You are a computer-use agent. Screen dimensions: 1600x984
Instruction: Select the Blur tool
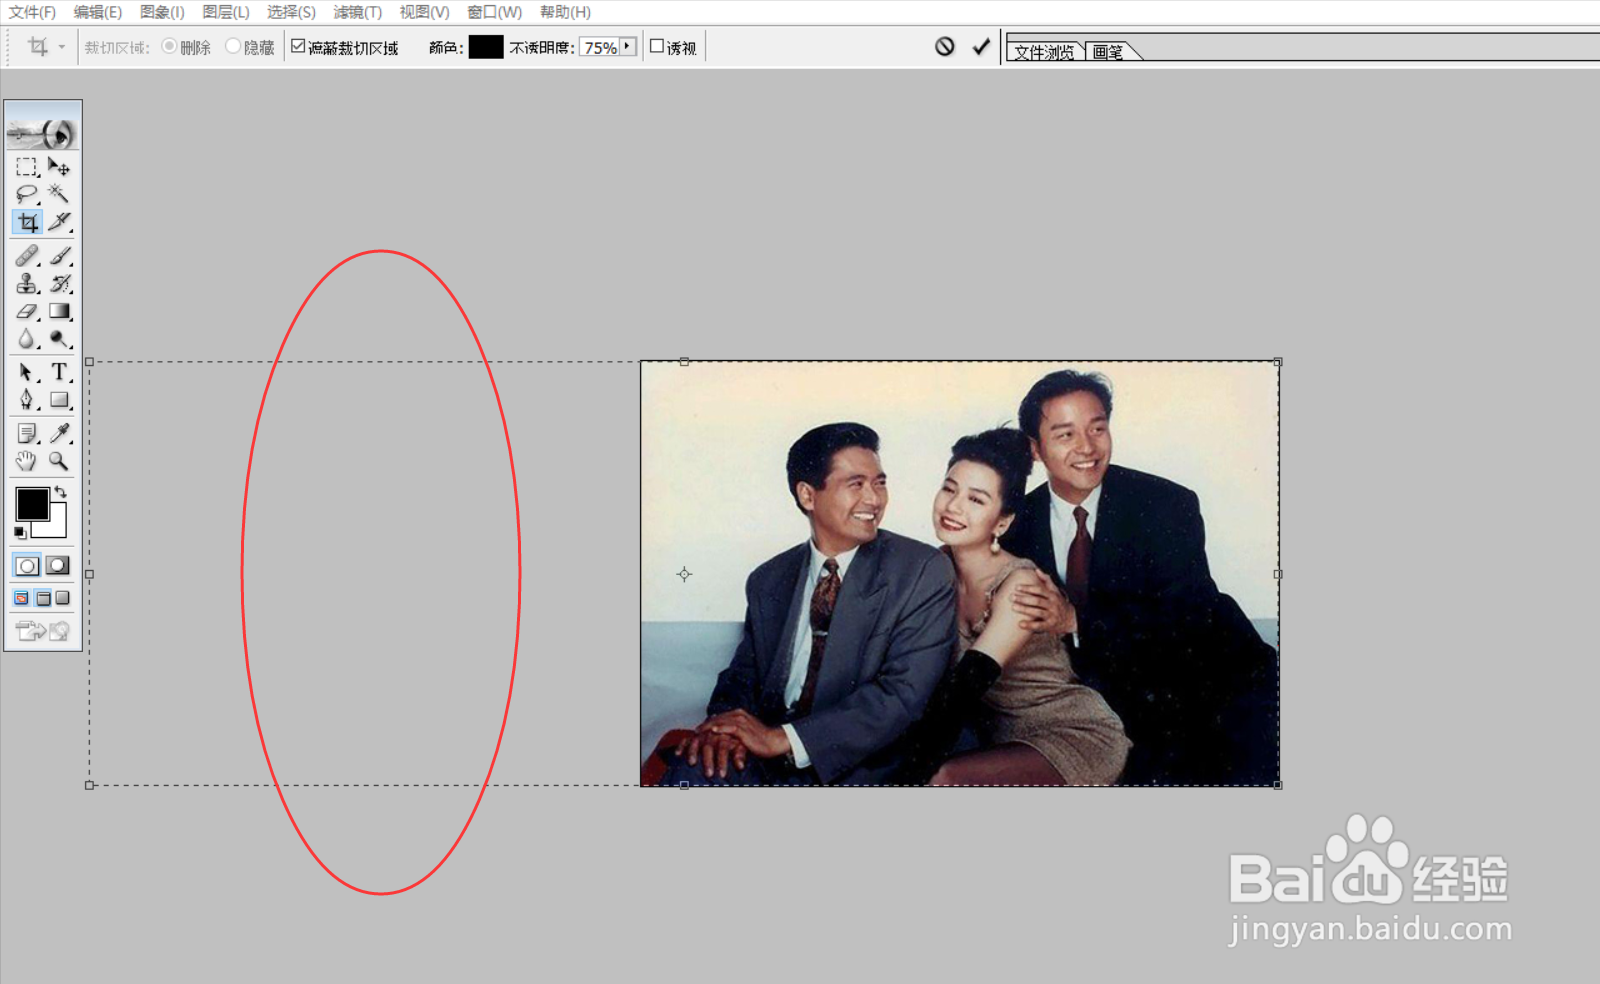click(x=27, y=340)
